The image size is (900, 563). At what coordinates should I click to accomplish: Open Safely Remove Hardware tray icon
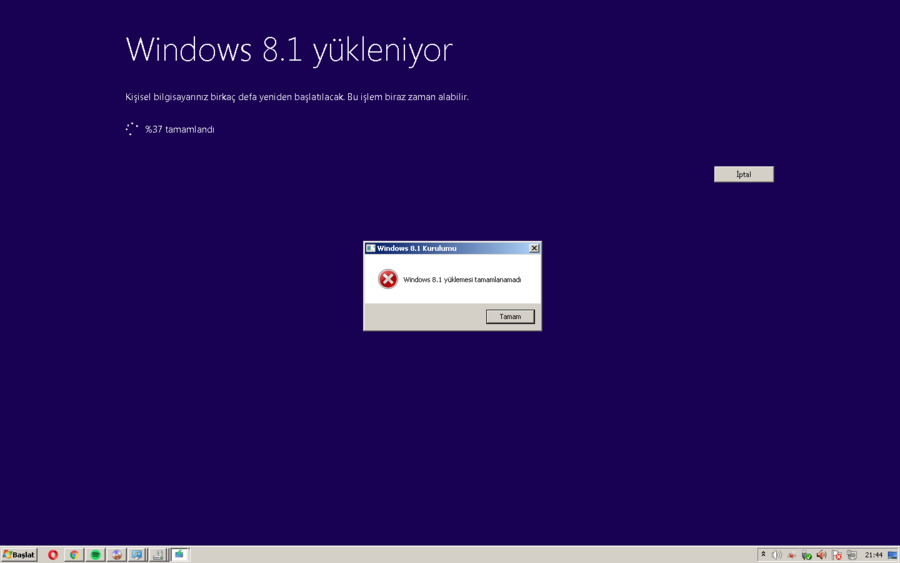[806, 554]
